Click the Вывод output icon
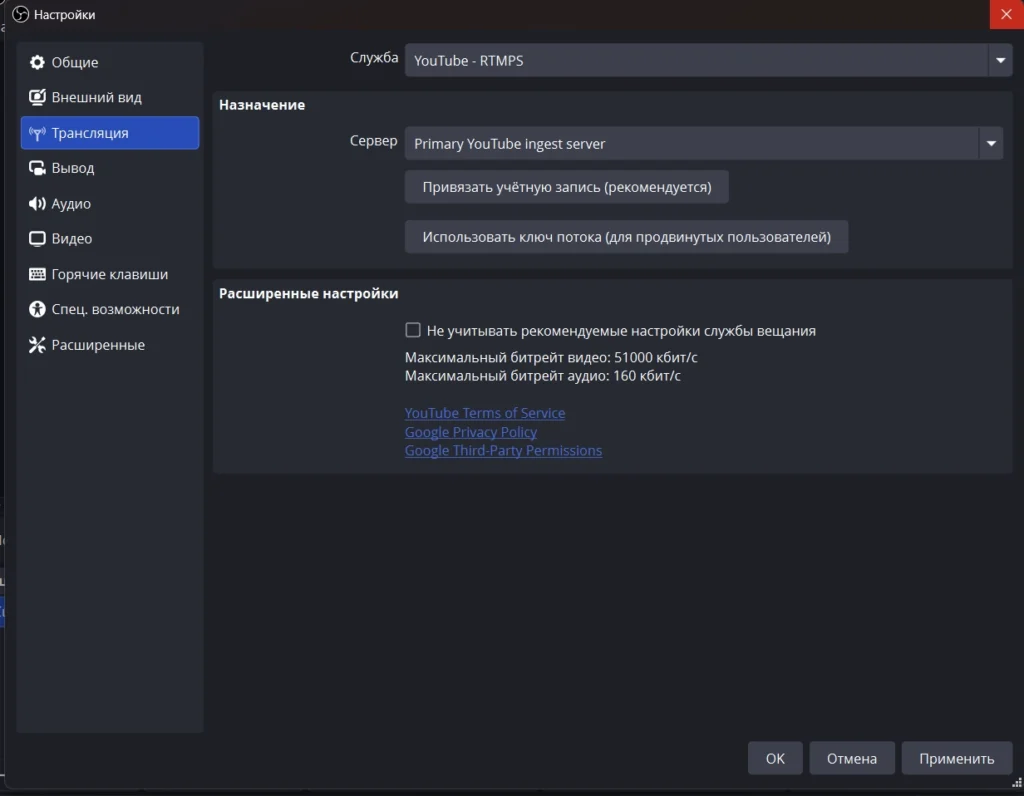This screenshot has width=1024, height=796. click(37, 168)
